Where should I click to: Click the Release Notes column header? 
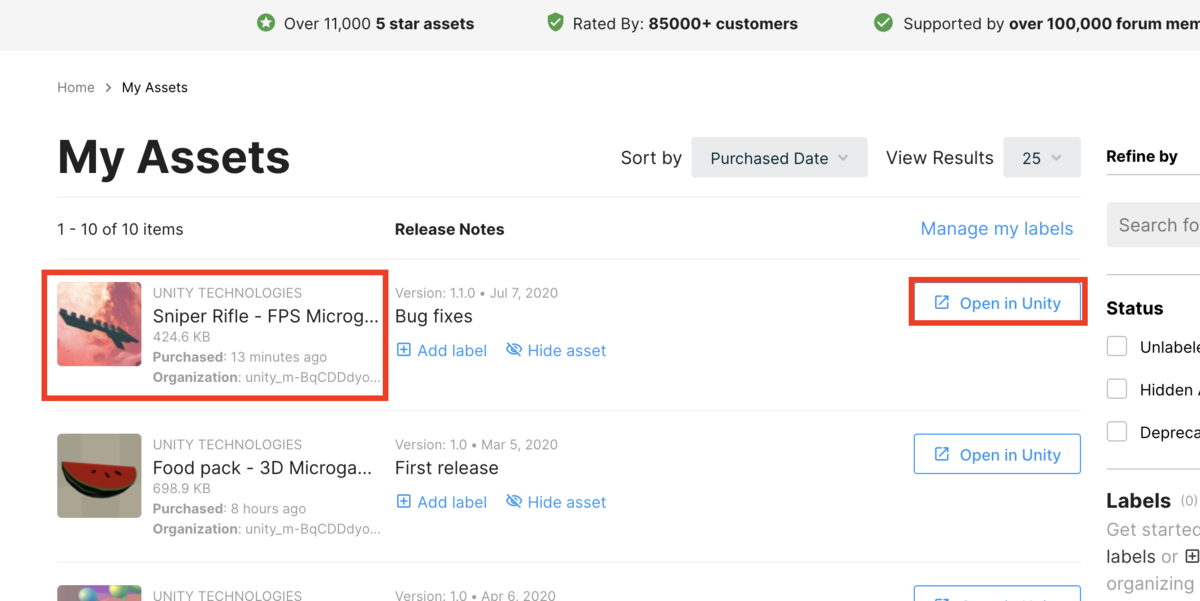coord(449,229)
